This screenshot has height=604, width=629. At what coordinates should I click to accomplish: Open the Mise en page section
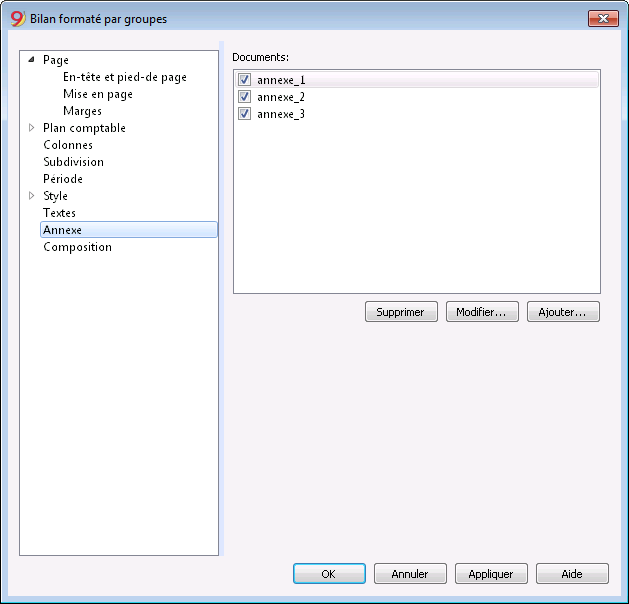(98, 94)
